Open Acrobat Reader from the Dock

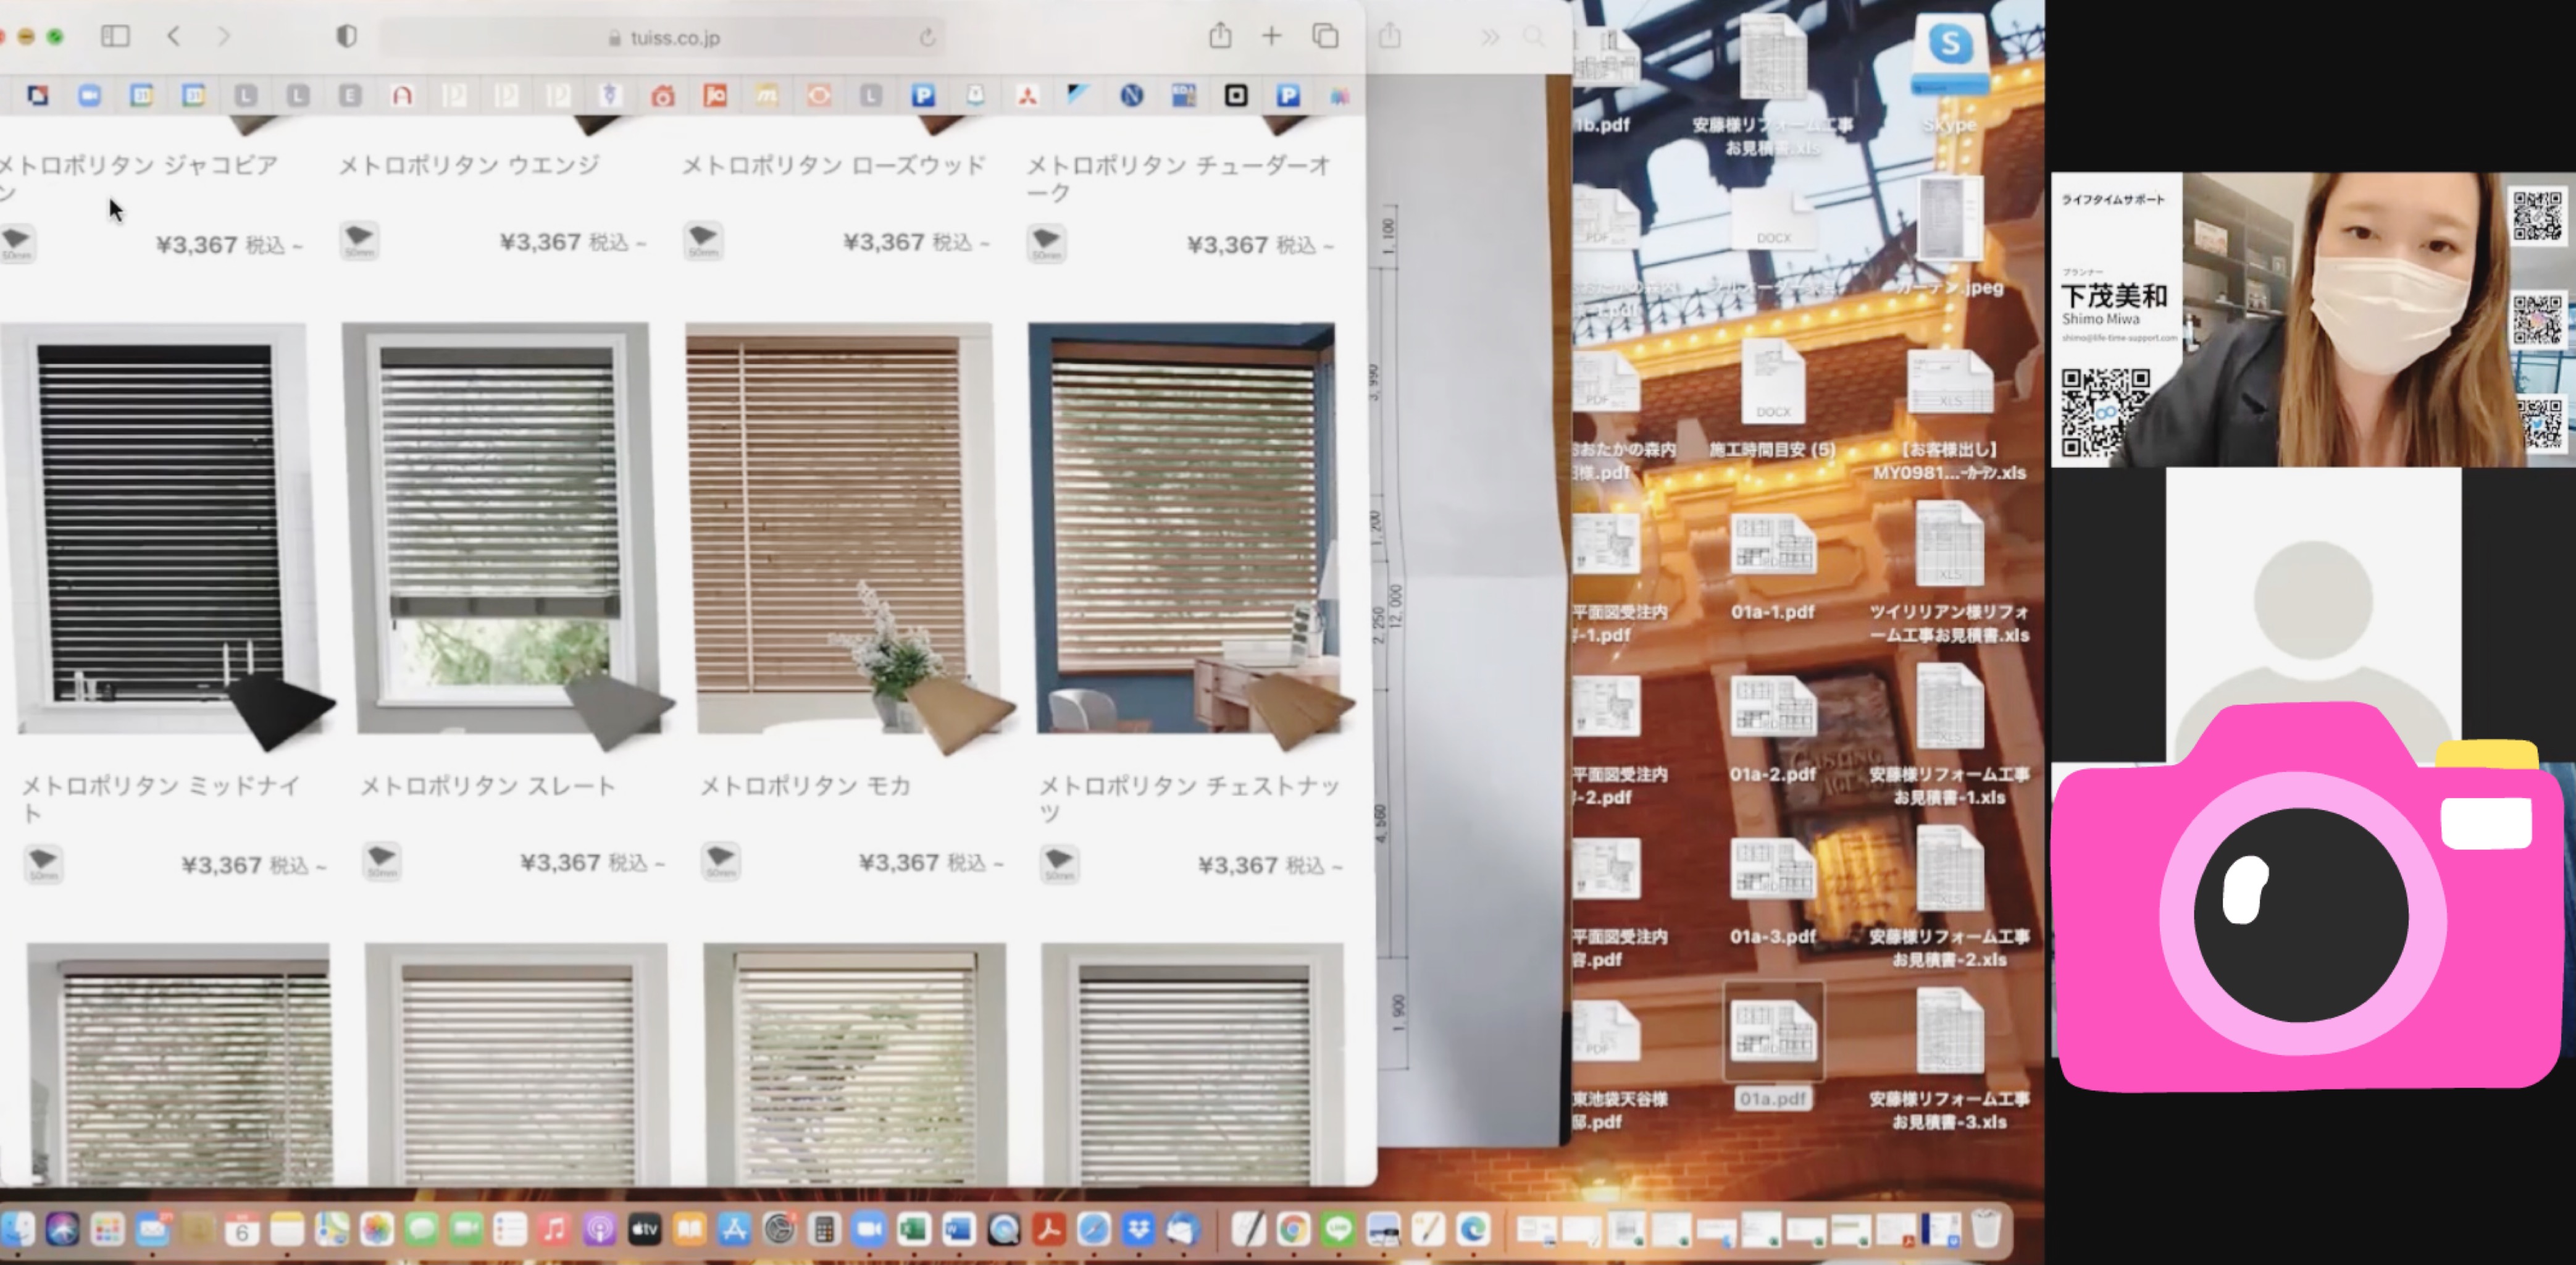1048,1229
